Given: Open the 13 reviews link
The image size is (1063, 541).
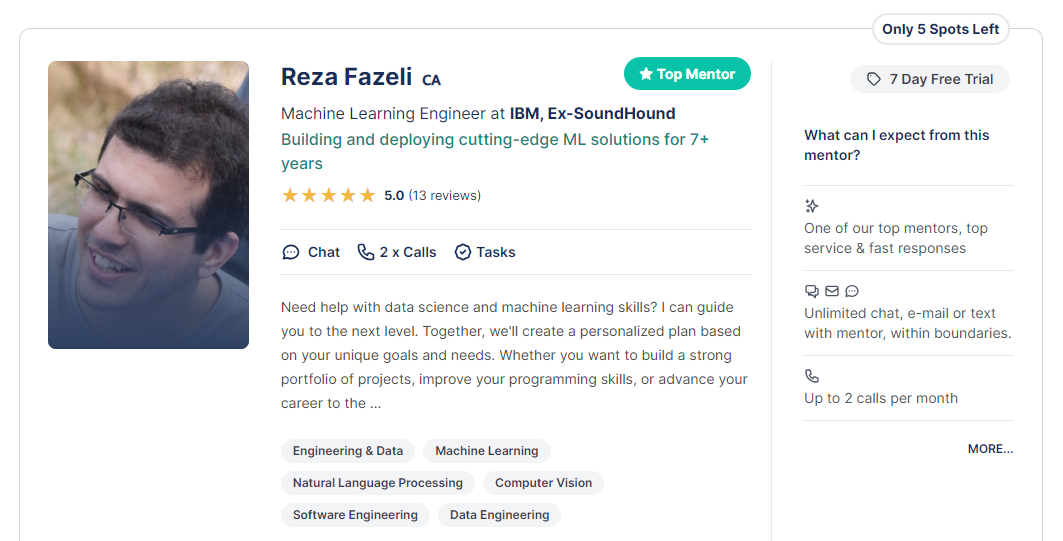Looking at the screenshot, I should tap(445, 196).
